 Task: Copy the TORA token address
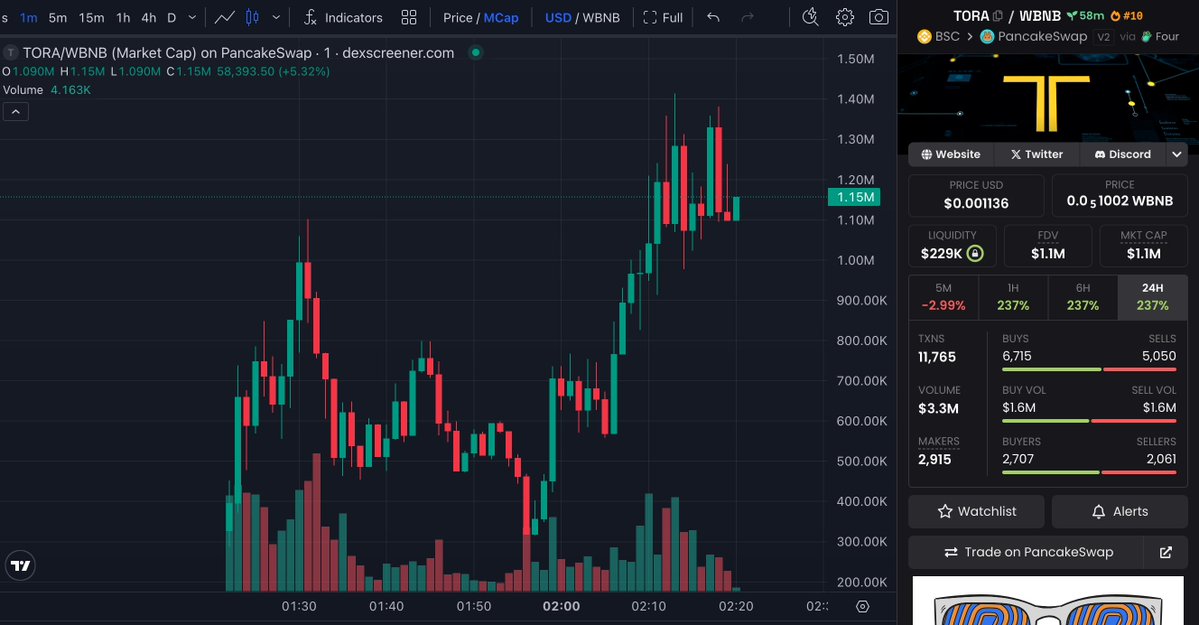pyautogui.click(x=998, y=16)
